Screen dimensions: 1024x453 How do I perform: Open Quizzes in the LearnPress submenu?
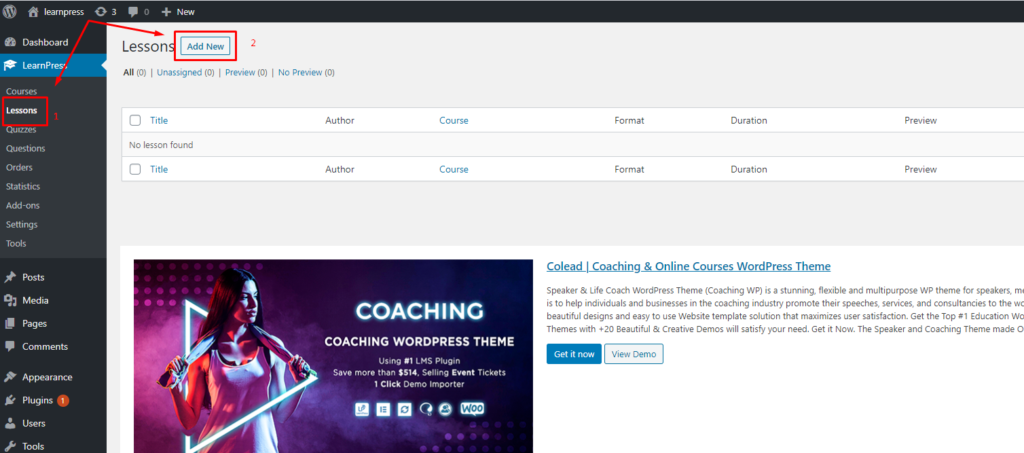23,129
